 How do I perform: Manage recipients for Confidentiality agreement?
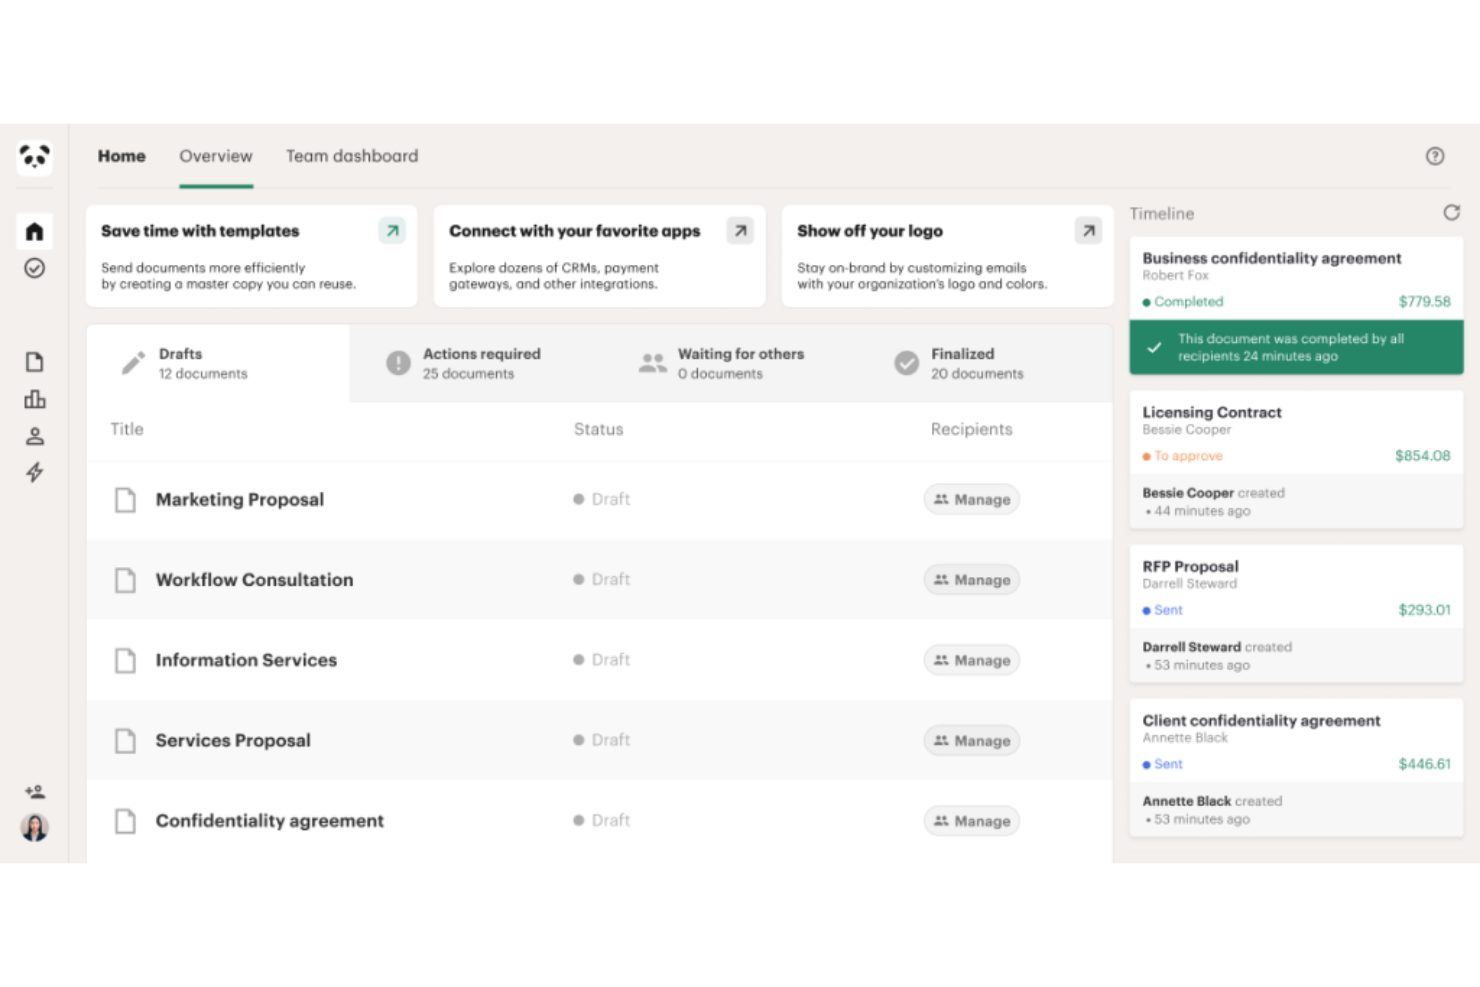(x=971, y=820)
